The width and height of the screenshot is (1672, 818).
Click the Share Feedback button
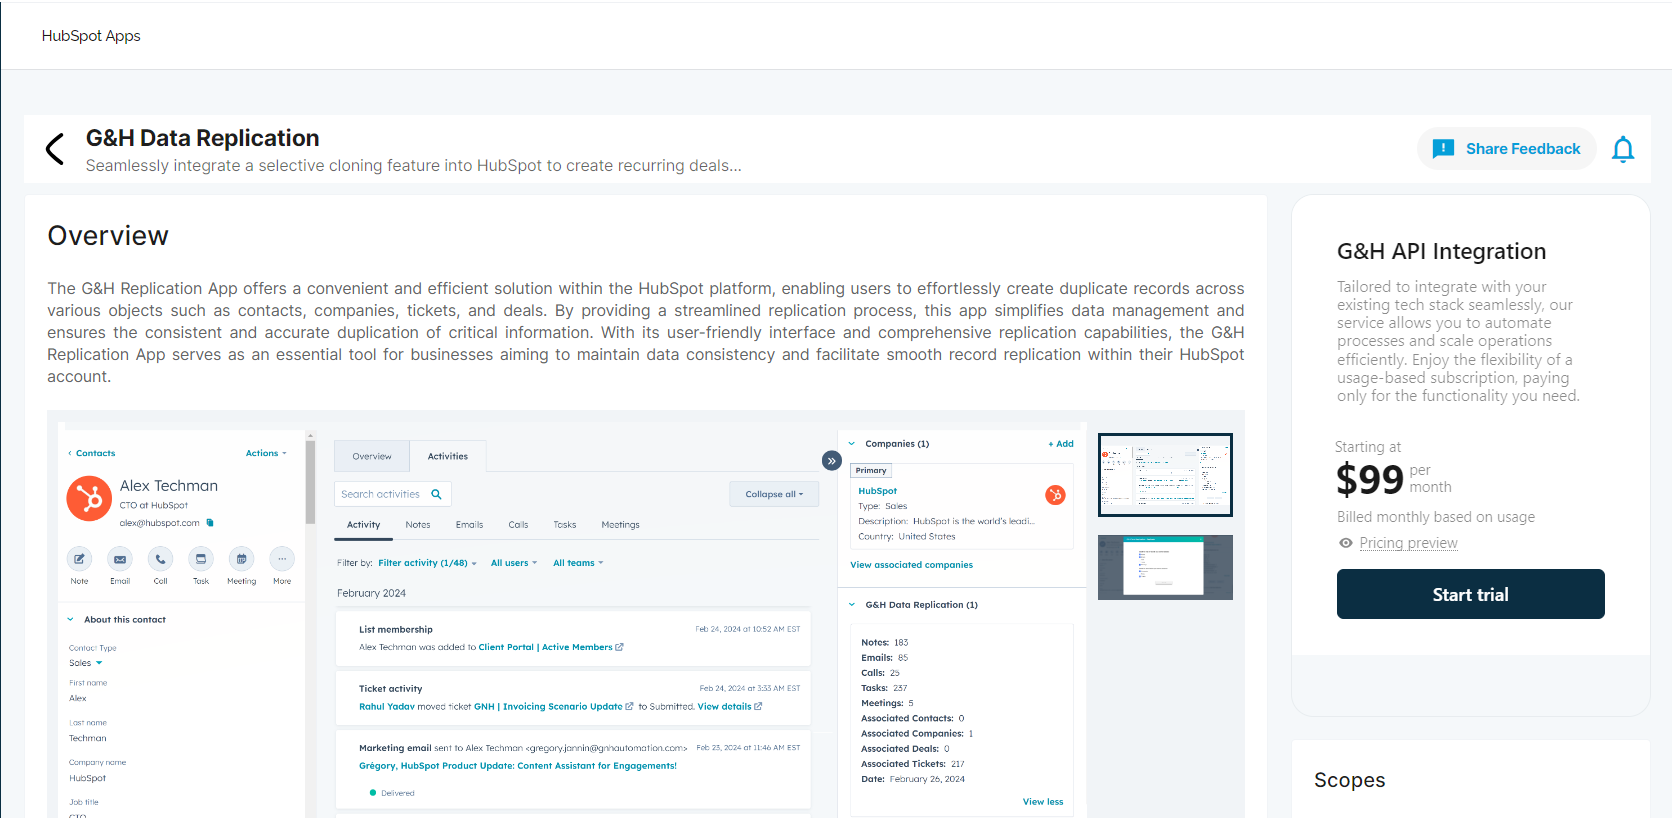1506,149
